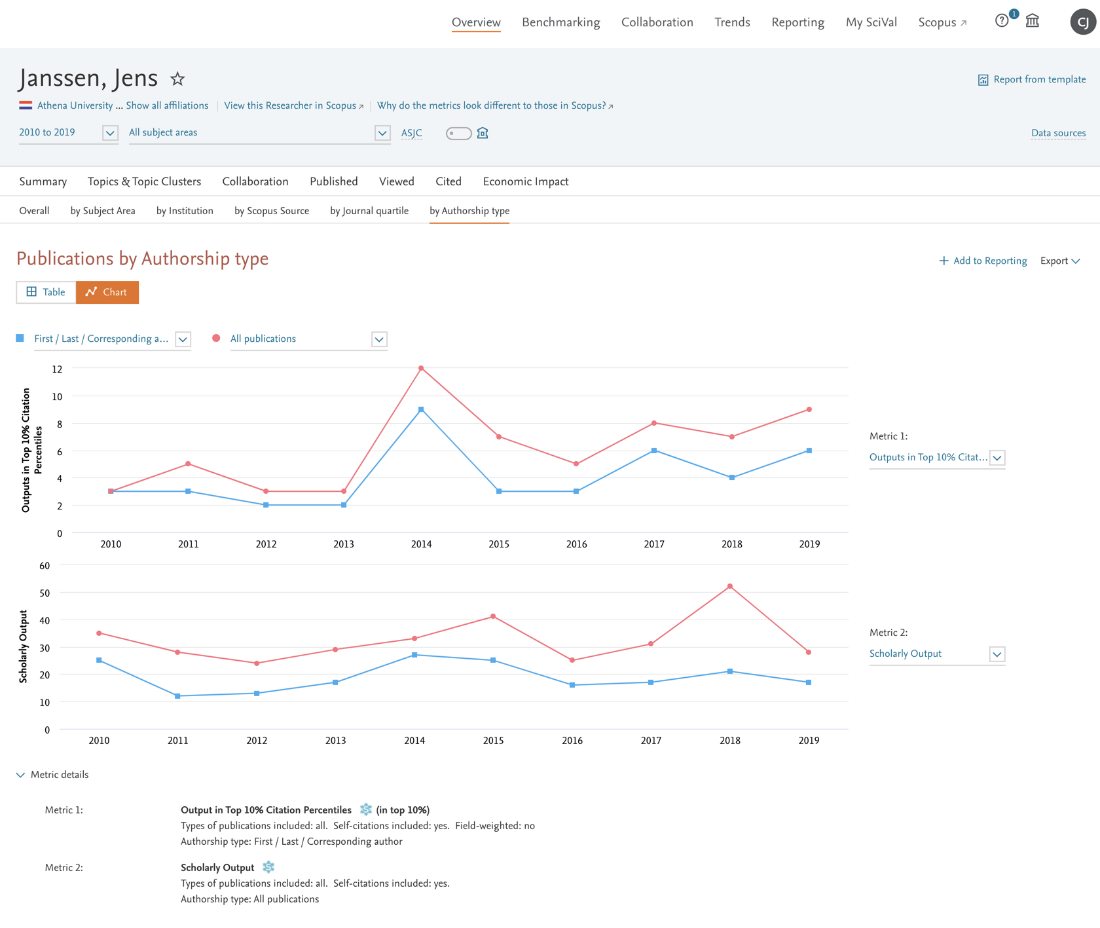
Task: Click the institution icon beside the ASJC toggle
Action: coord(483,133)
